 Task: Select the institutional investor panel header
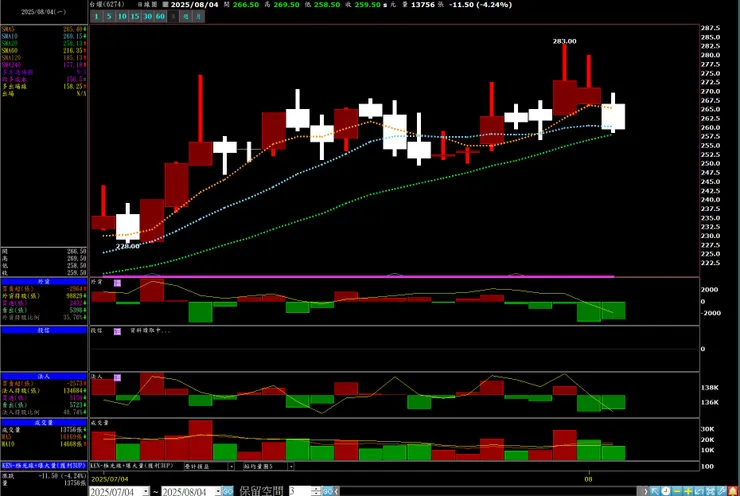(x=44, y=376)
